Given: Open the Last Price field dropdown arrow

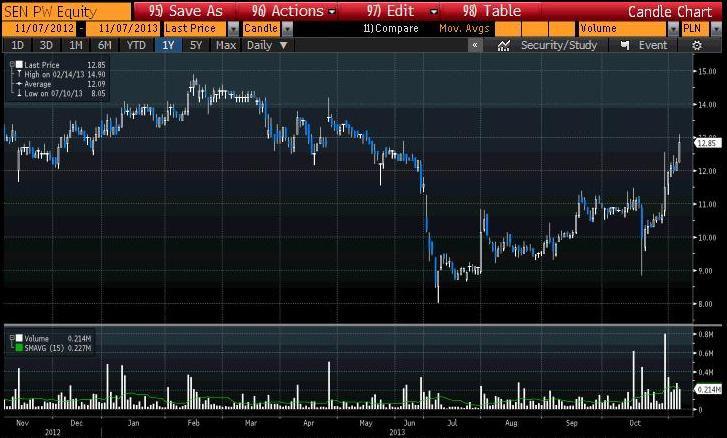Looking at the screenshot, I should pyautogui.click(x=233, y=29).
